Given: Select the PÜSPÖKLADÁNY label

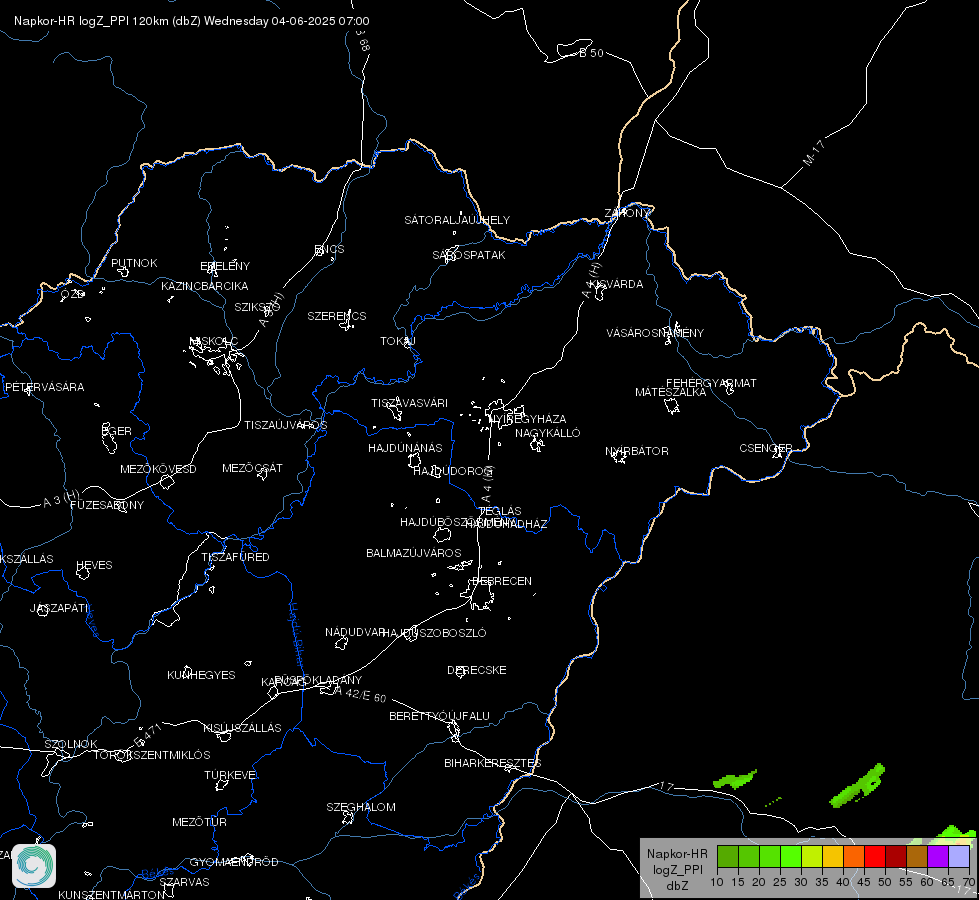Looking at the screenshot, I should (318, 680).
